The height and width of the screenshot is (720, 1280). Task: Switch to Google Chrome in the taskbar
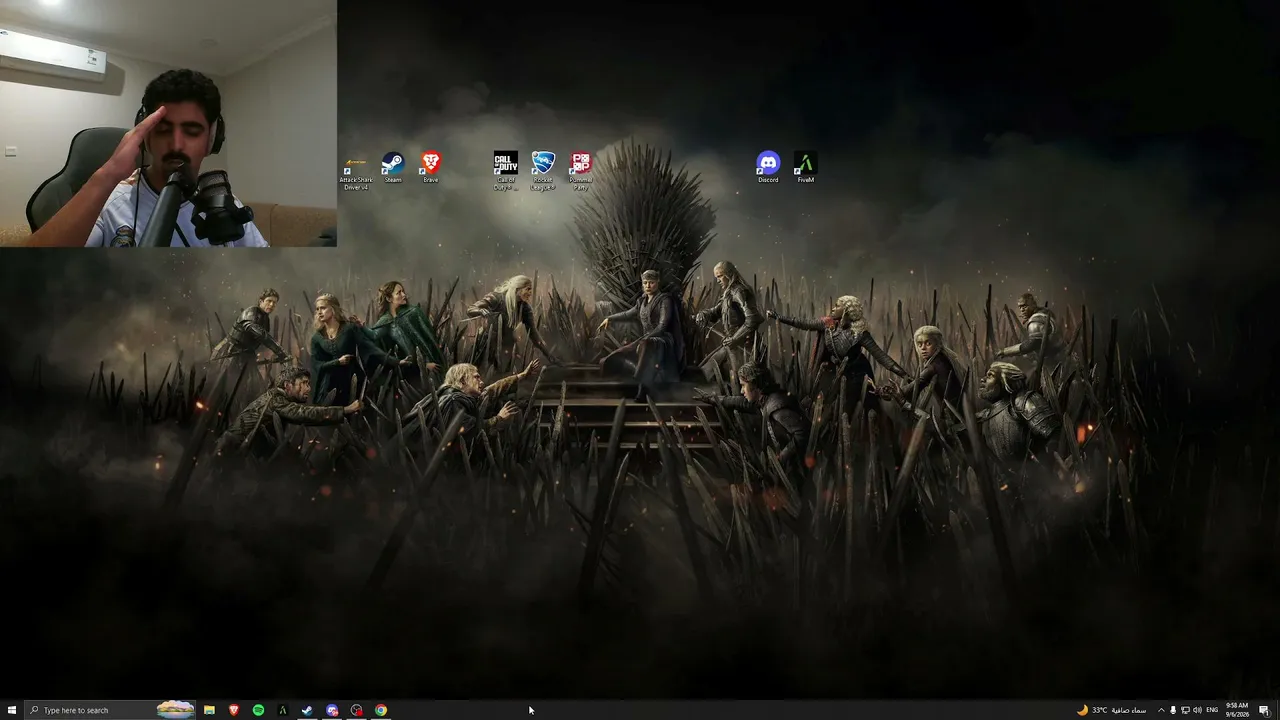pos(381,710)
